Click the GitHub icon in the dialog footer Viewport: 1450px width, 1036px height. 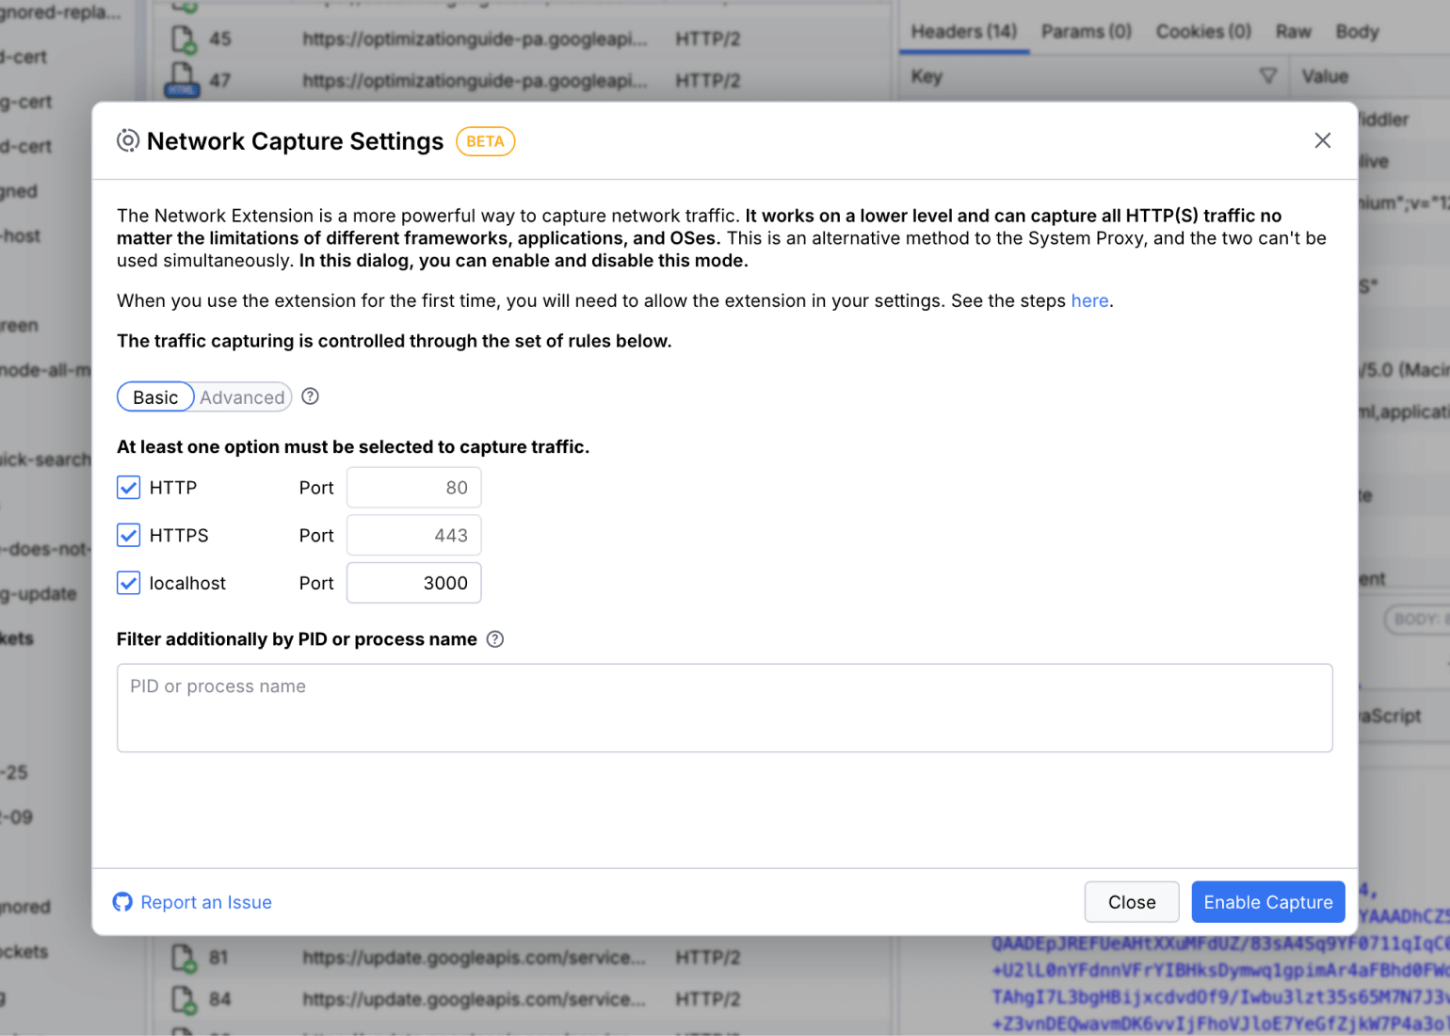click(x=123, y=902)
